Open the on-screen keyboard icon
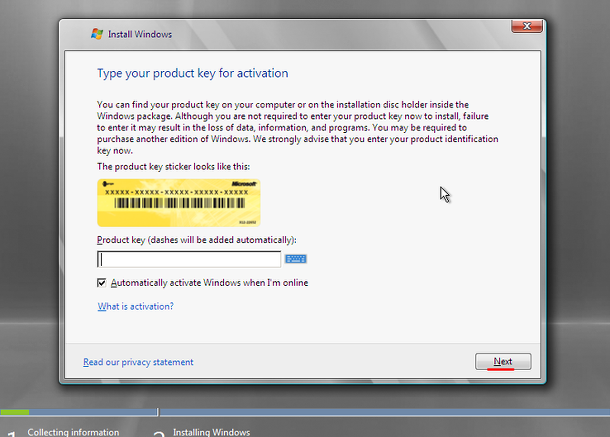The width and height of the screenshot is (610, 437). click(x=296, y=259)
